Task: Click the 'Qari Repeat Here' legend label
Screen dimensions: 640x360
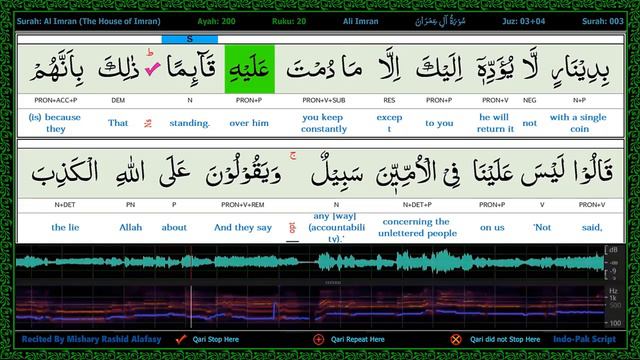Action: coord(358,339)
